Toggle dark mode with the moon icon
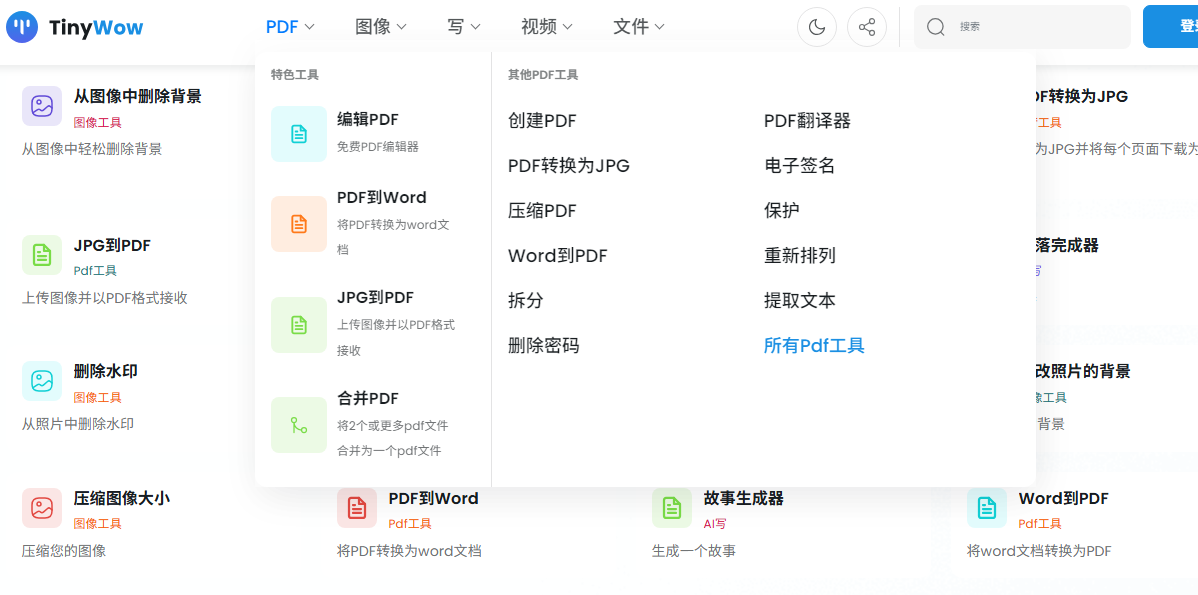Image resolution: width=1198 pixels, height=595 pixels. tap(817, 27)
